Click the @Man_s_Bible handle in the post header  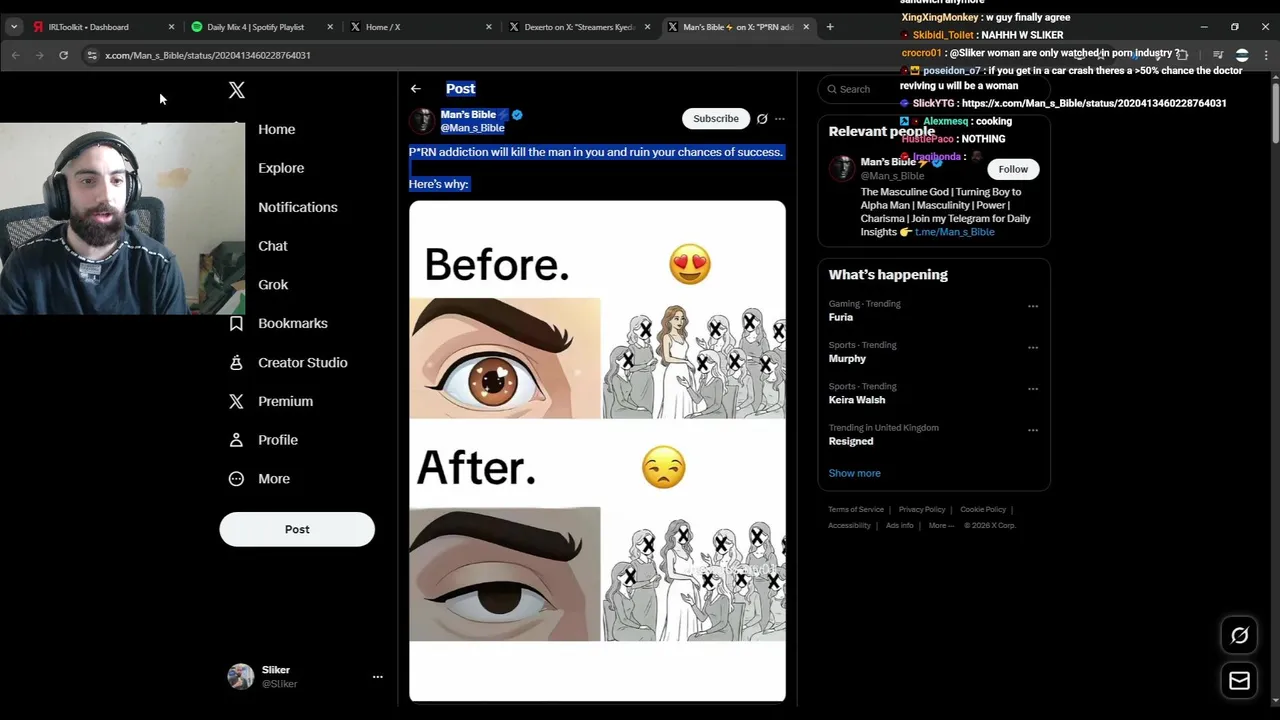[x=472, y=128]
